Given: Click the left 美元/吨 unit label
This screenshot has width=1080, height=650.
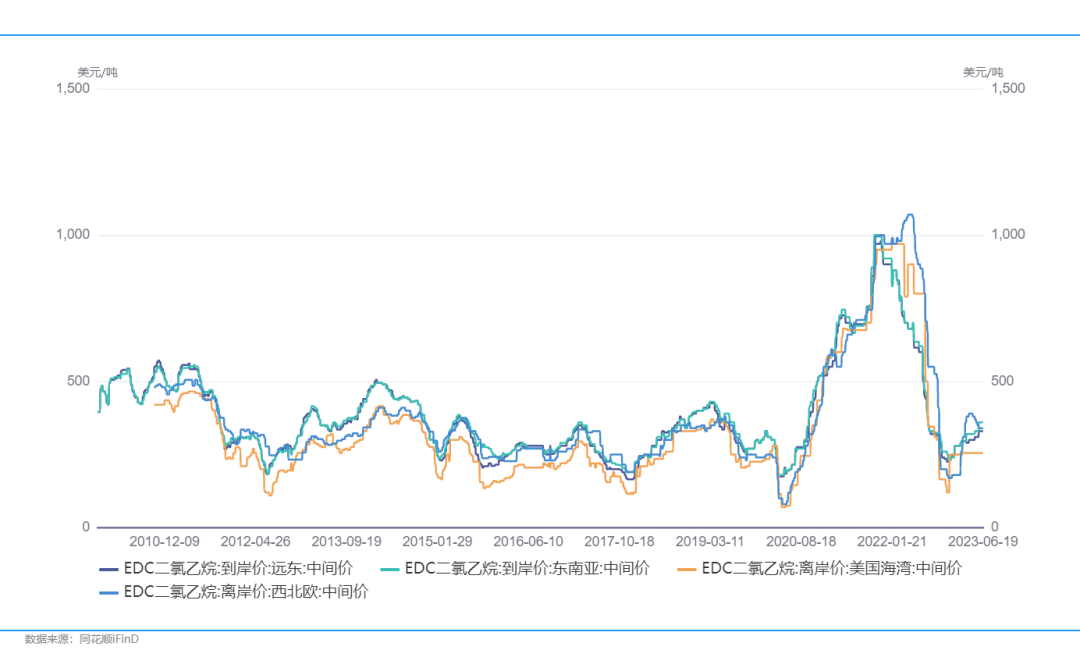Looking at the screenshot, I should (x=97, y=72).
